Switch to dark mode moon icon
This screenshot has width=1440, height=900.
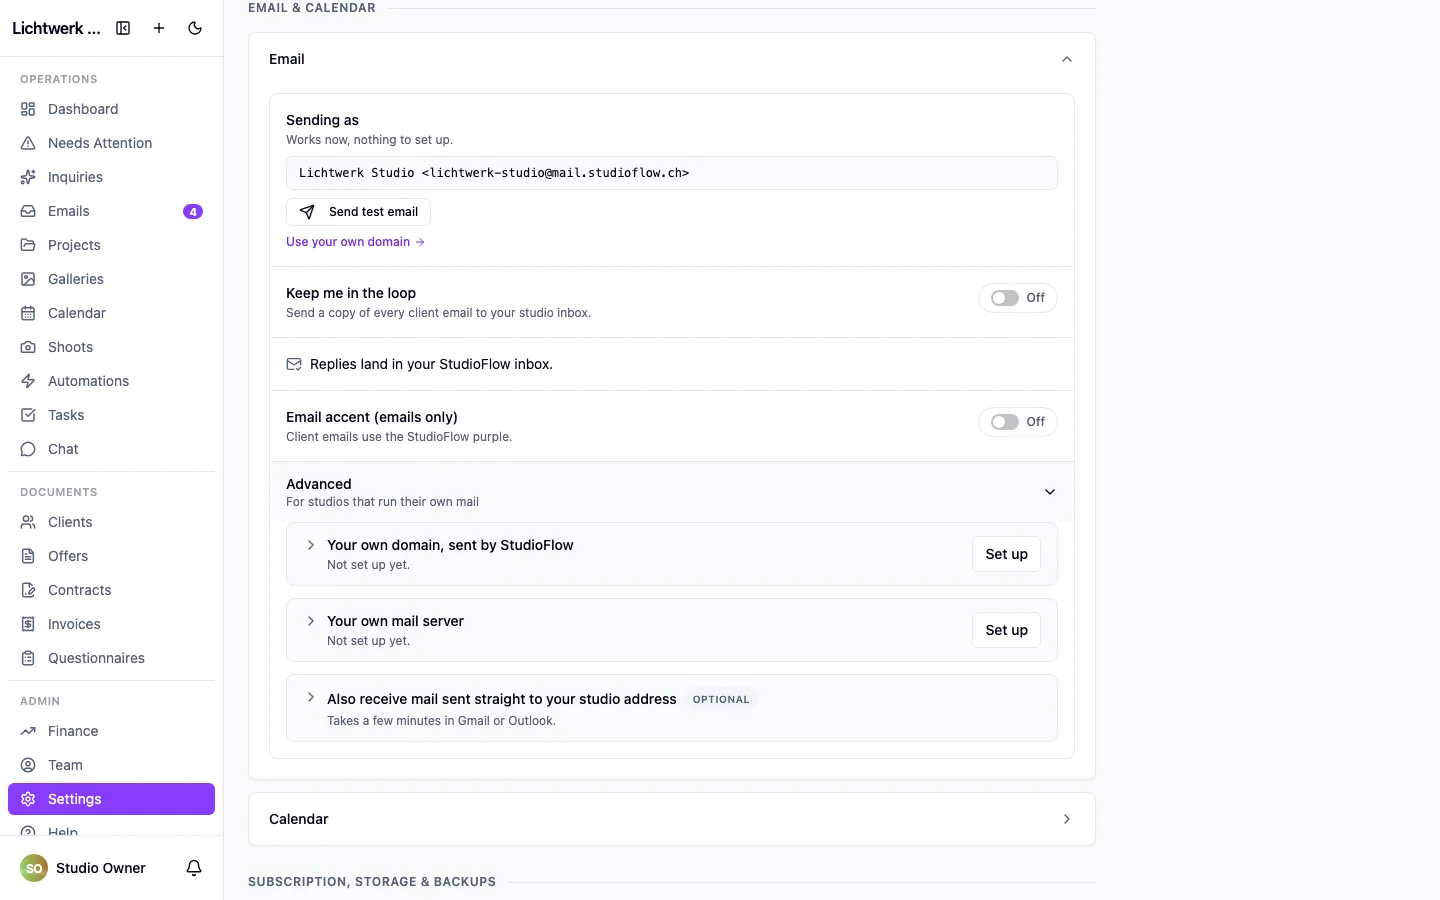[x=195, y=28]
